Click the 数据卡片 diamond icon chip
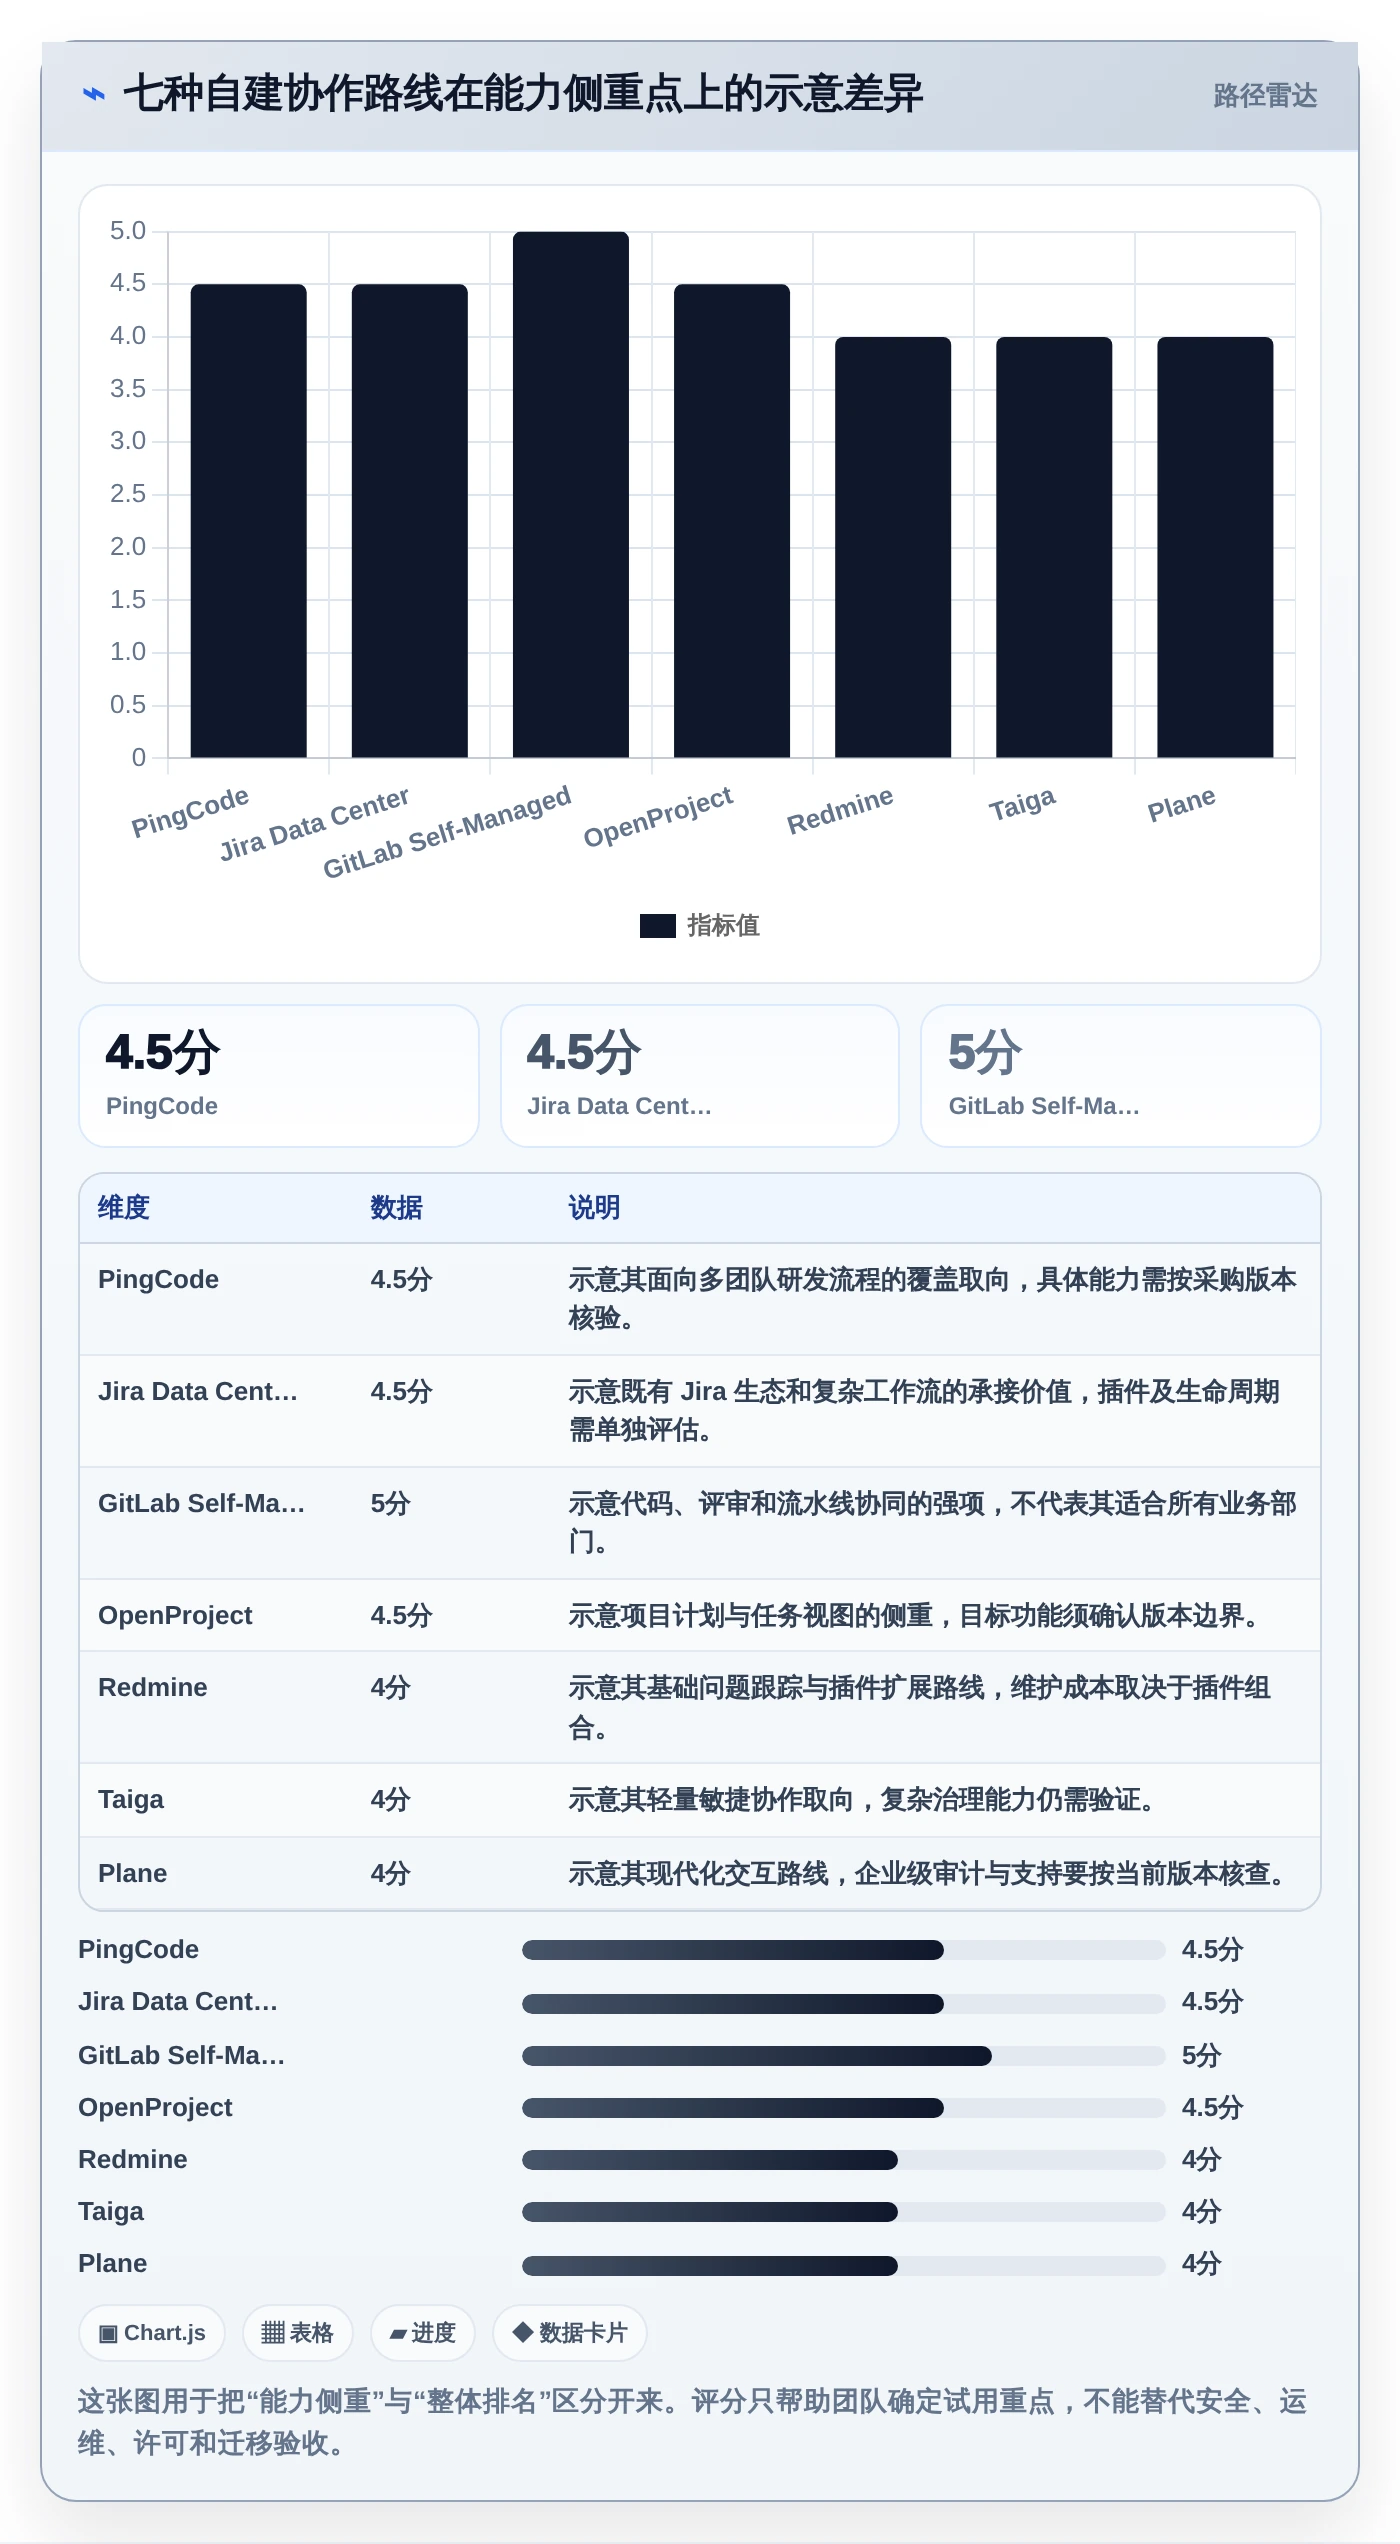The width and height of the screenshot is (1400, 2544). click(x=569, y=2333)
